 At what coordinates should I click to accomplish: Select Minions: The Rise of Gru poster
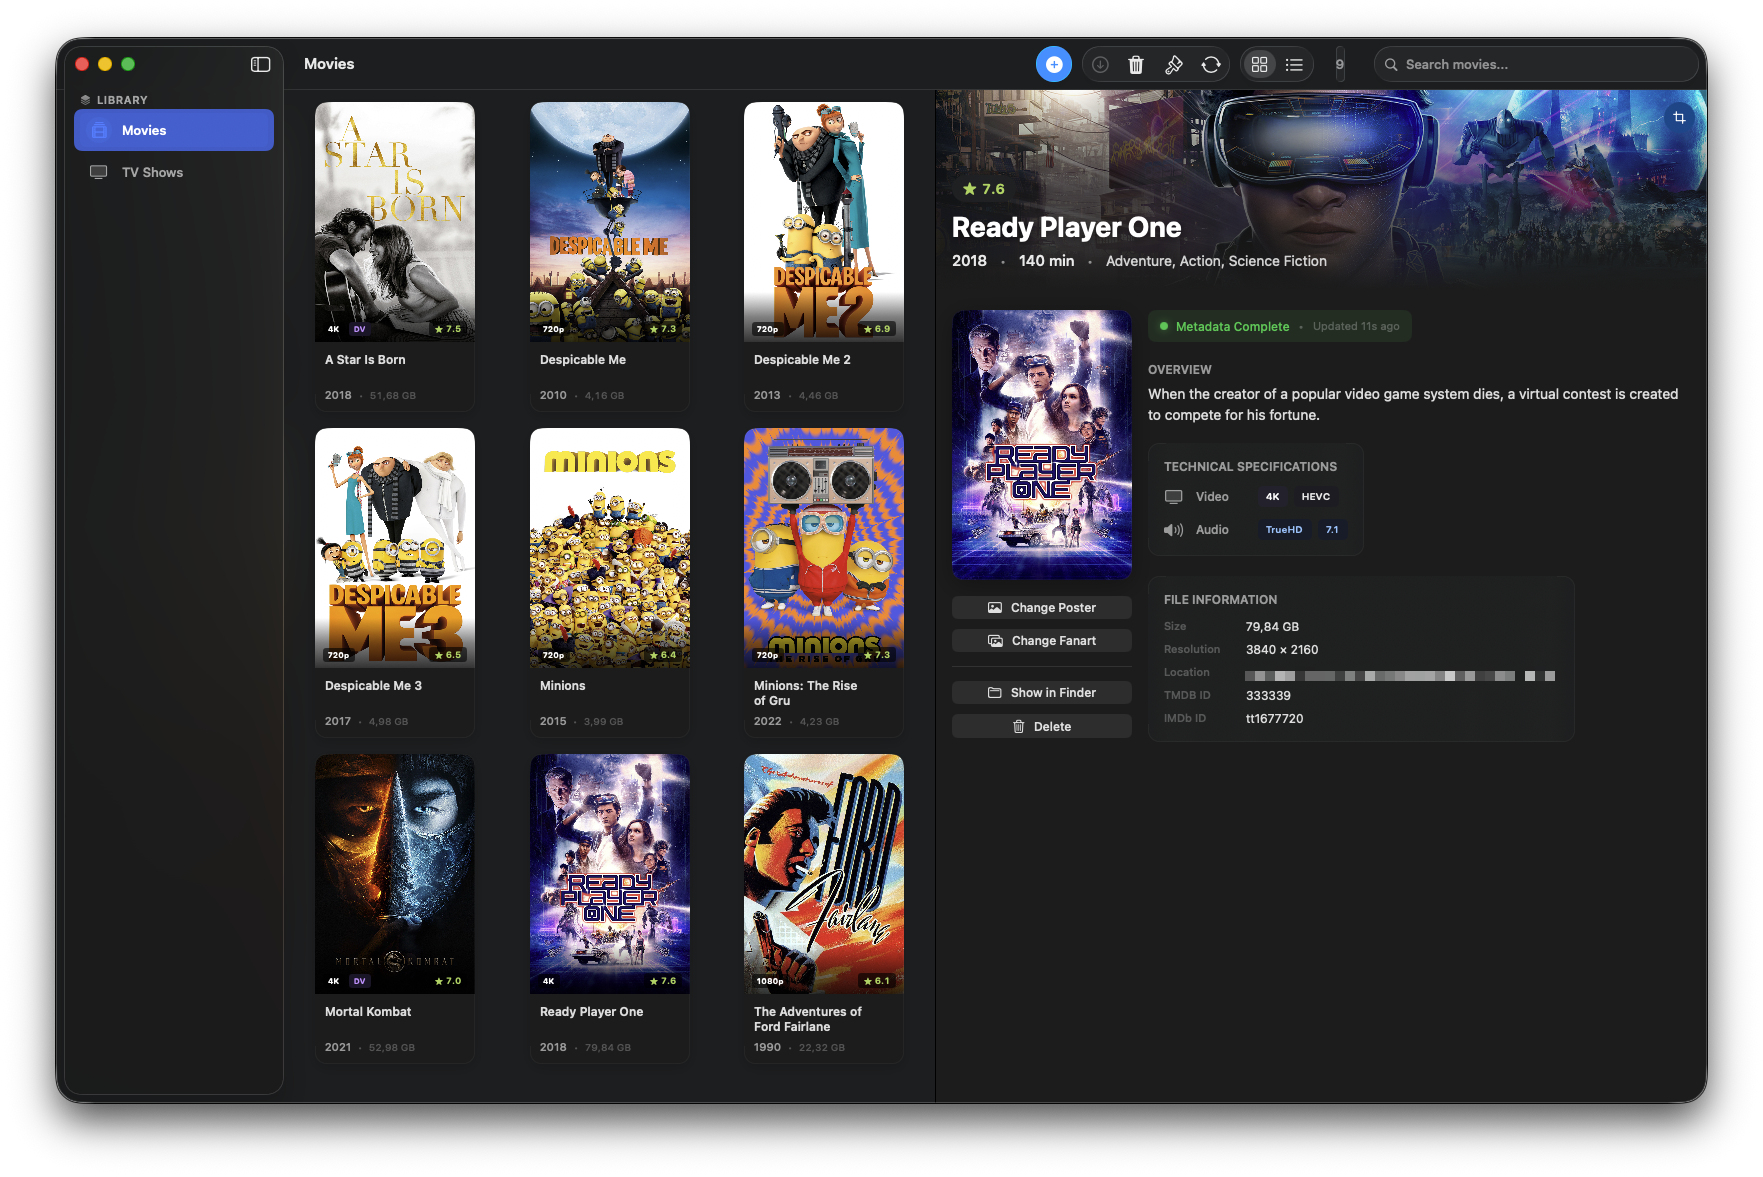[823, 547]
